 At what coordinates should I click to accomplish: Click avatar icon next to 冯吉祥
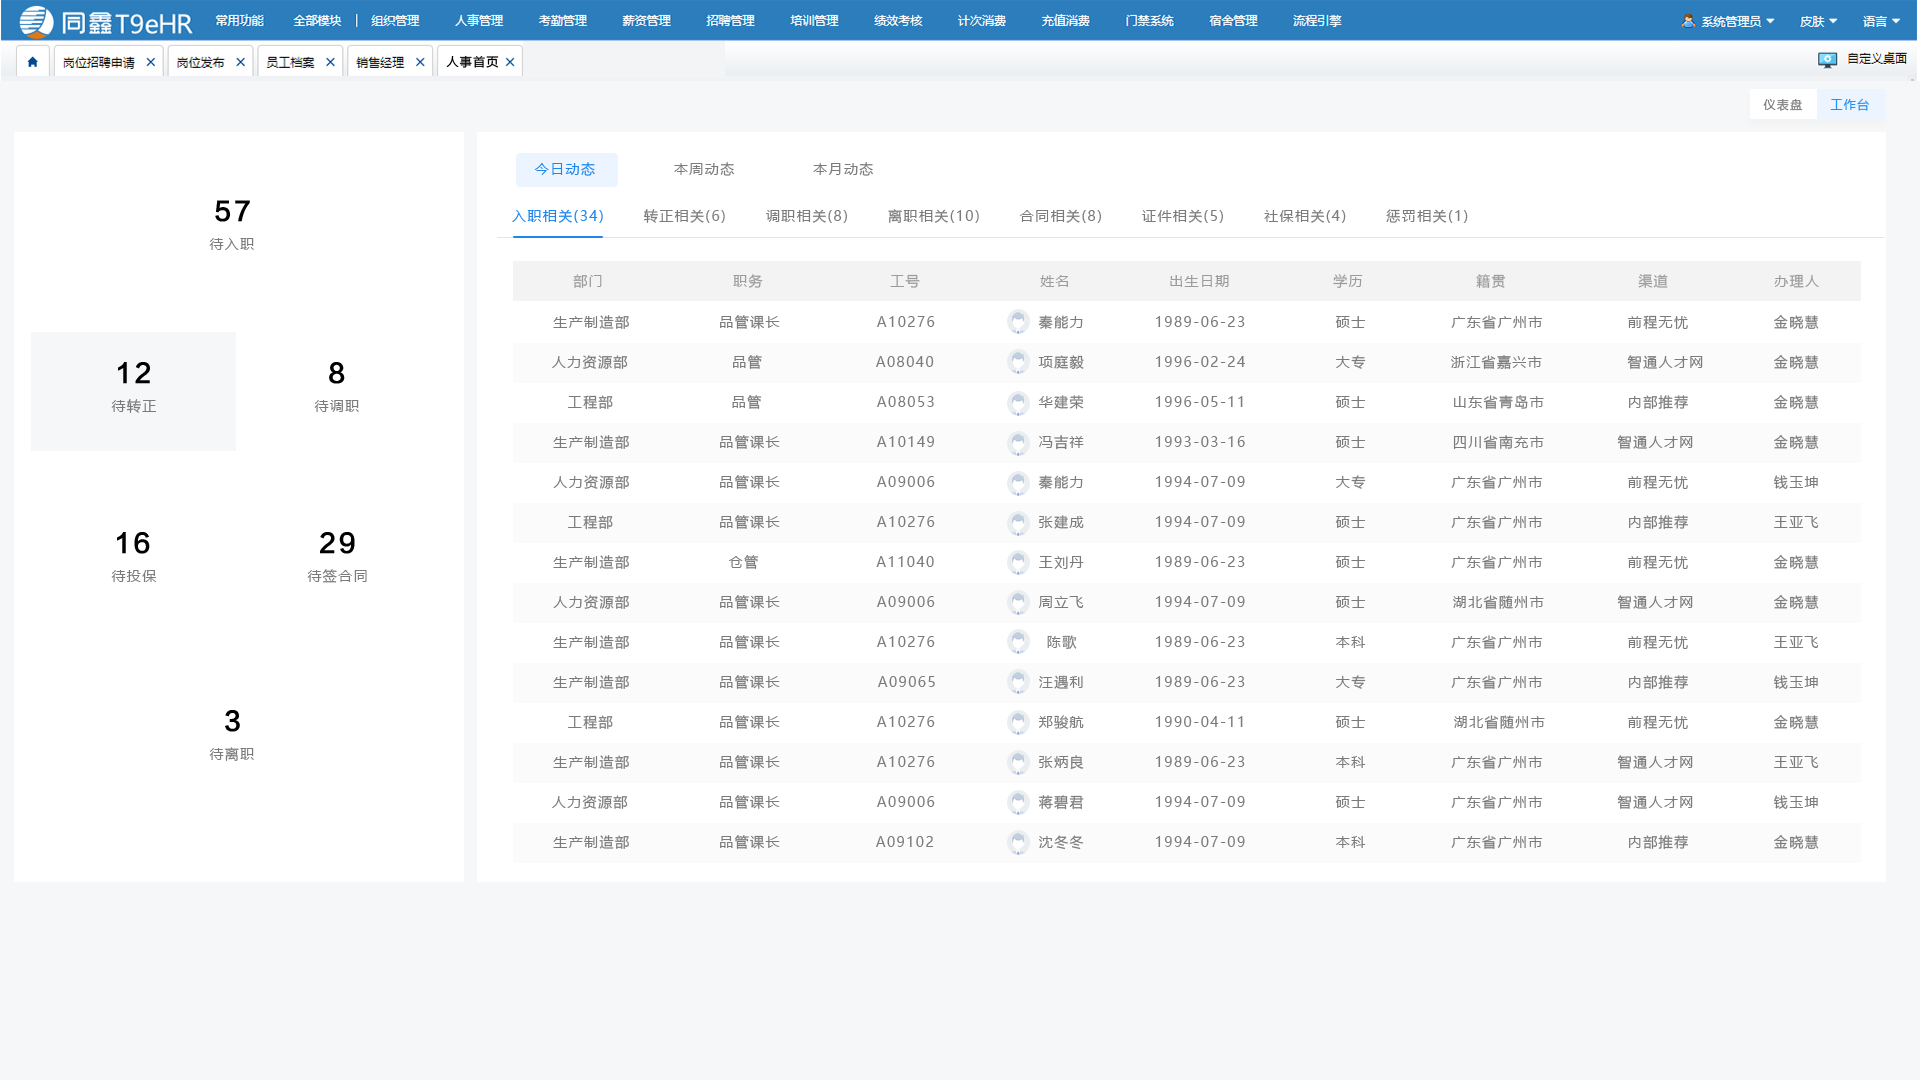[1018, 442]
